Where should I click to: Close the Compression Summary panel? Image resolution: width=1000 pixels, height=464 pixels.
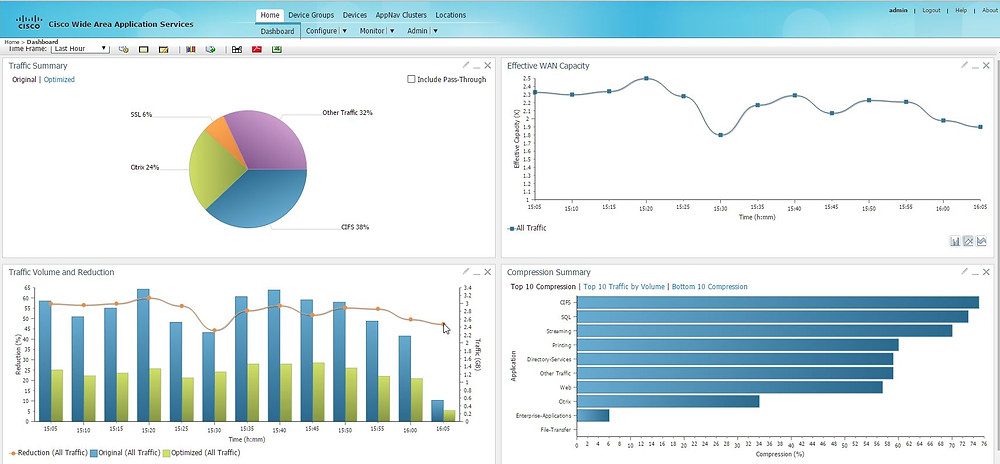(987, 272)
